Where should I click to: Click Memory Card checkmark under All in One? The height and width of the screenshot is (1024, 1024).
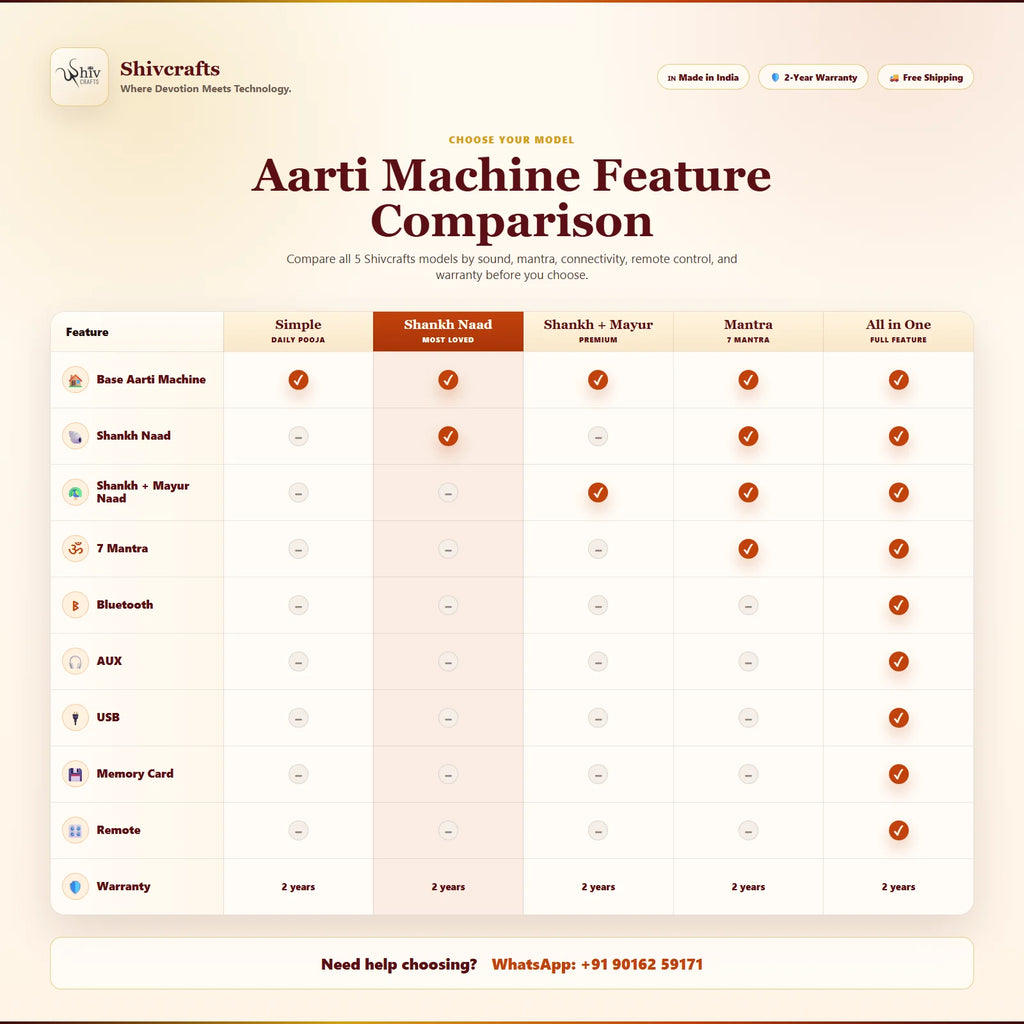click(899, 774)
